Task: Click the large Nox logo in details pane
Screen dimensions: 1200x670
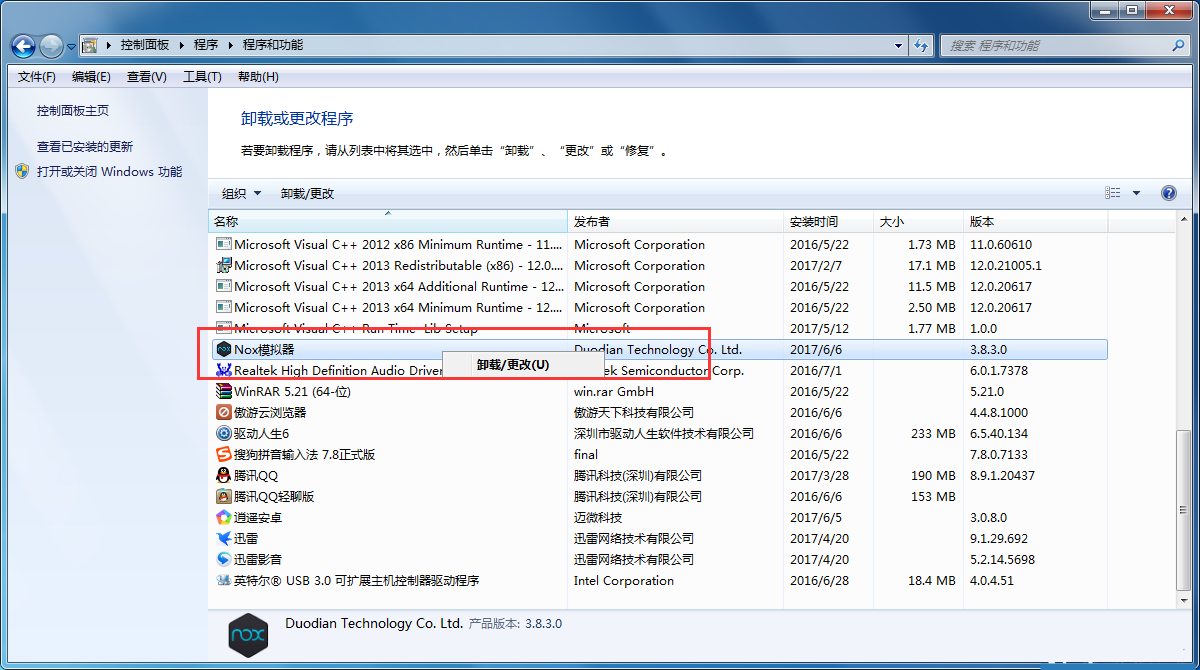Action: 249,635
